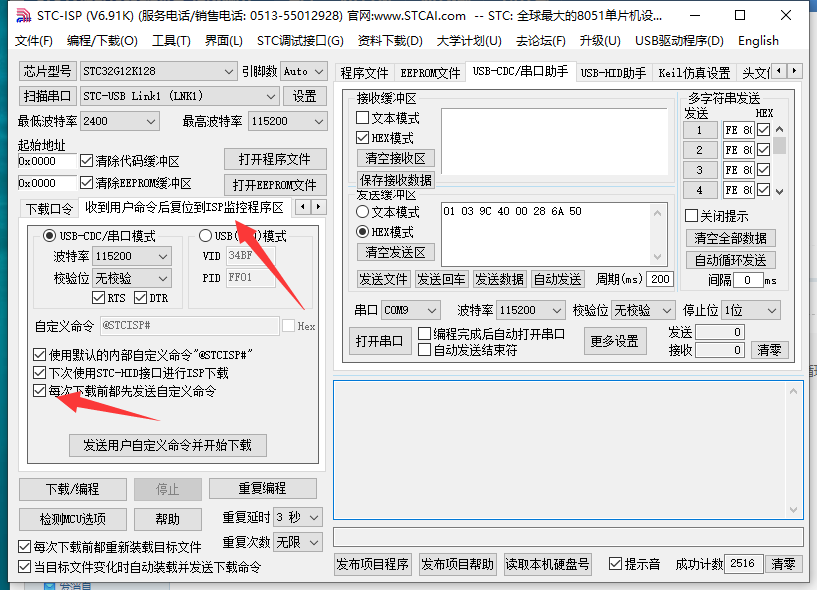
Task: Click the 读取本机硬盘号 button
Action: (x=547, y=564)
